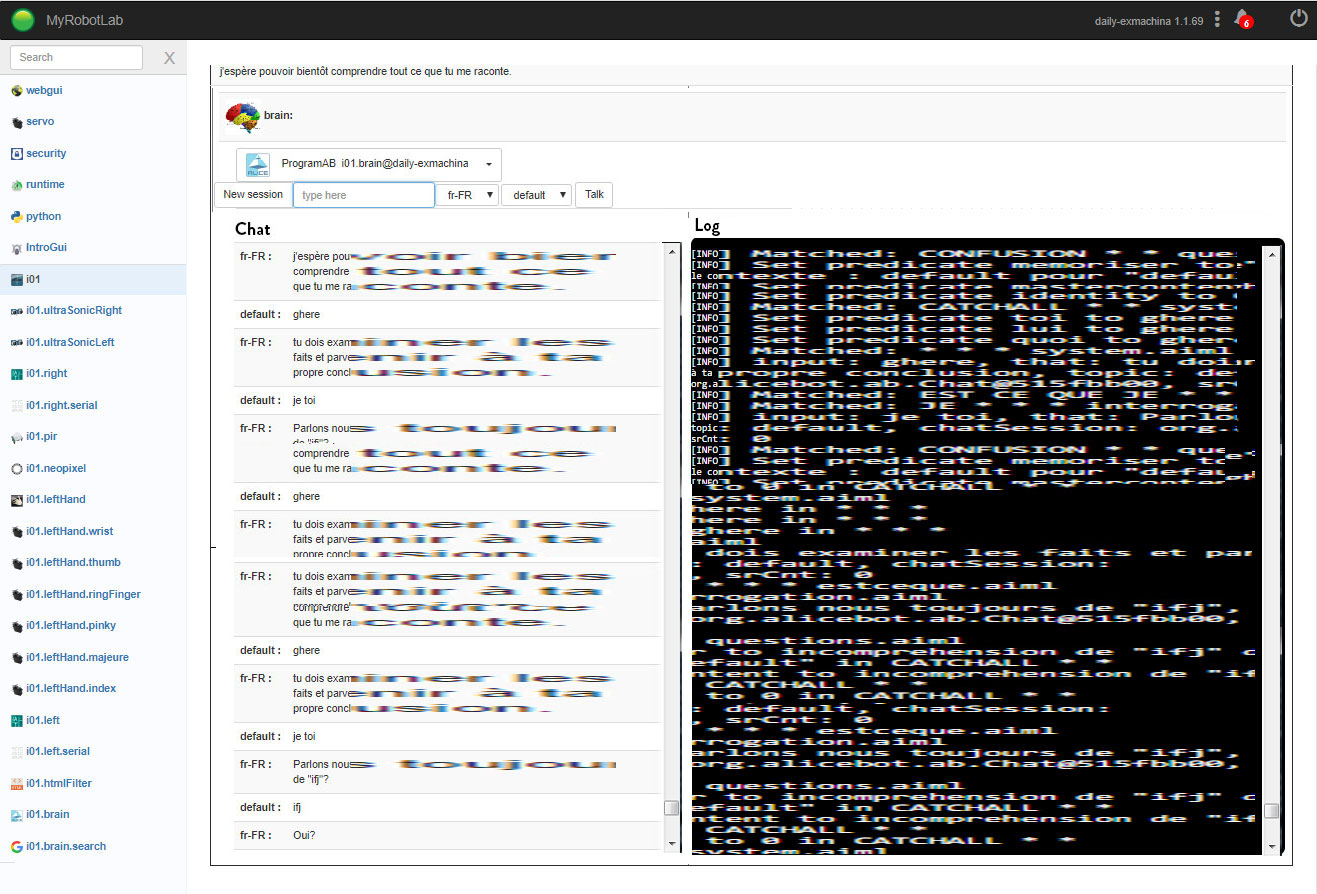This screenshot has height=894, width=1317.
Task: Open the i01.leftHand.majeure service
Action: pyautogui.click(x=77, y=657)
